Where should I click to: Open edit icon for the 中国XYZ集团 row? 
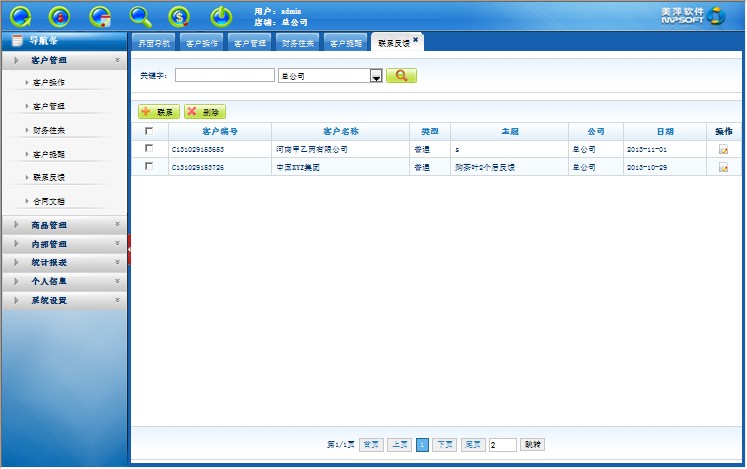723,168
